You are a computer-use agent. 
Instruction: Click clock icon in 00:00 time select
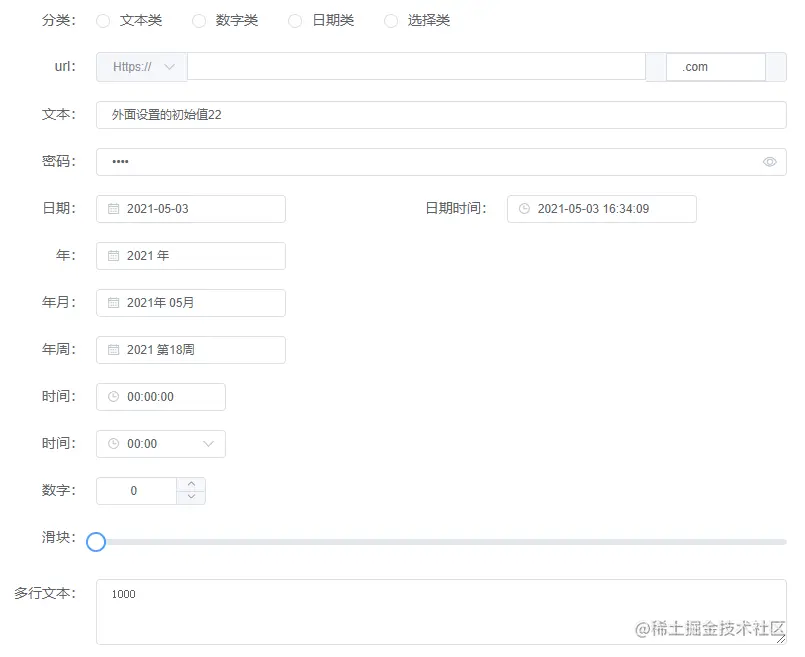(113, 444)
